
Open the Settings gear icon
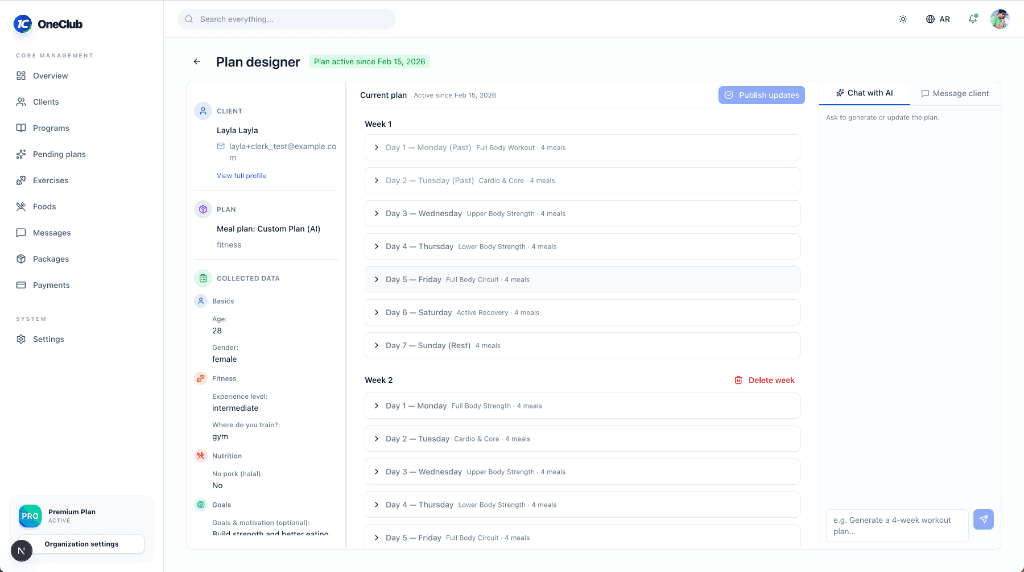(x=21, y=339)
